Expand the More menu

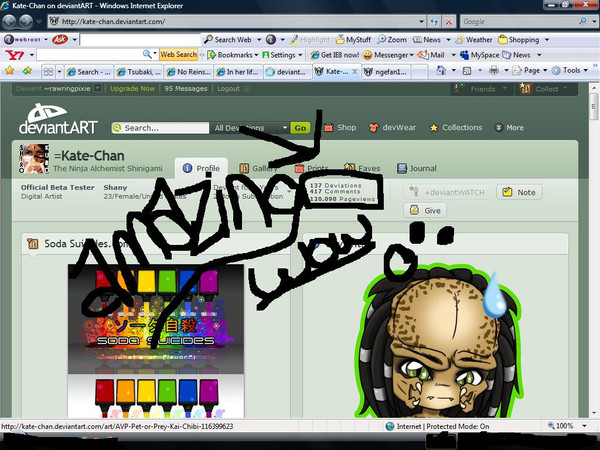(x=509, y=127)
